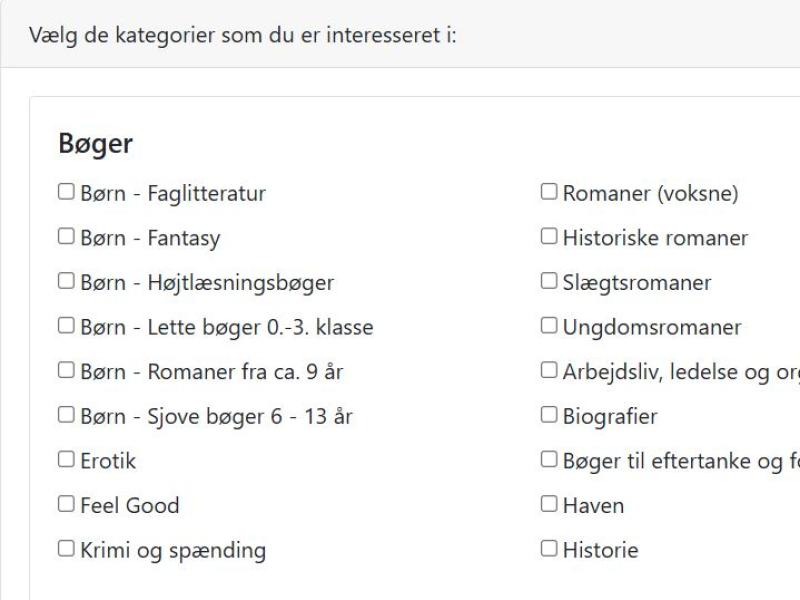This screenshot has height=600, width=800.
Task: Tick the Haven category checkbox
Action: [549, 504]
